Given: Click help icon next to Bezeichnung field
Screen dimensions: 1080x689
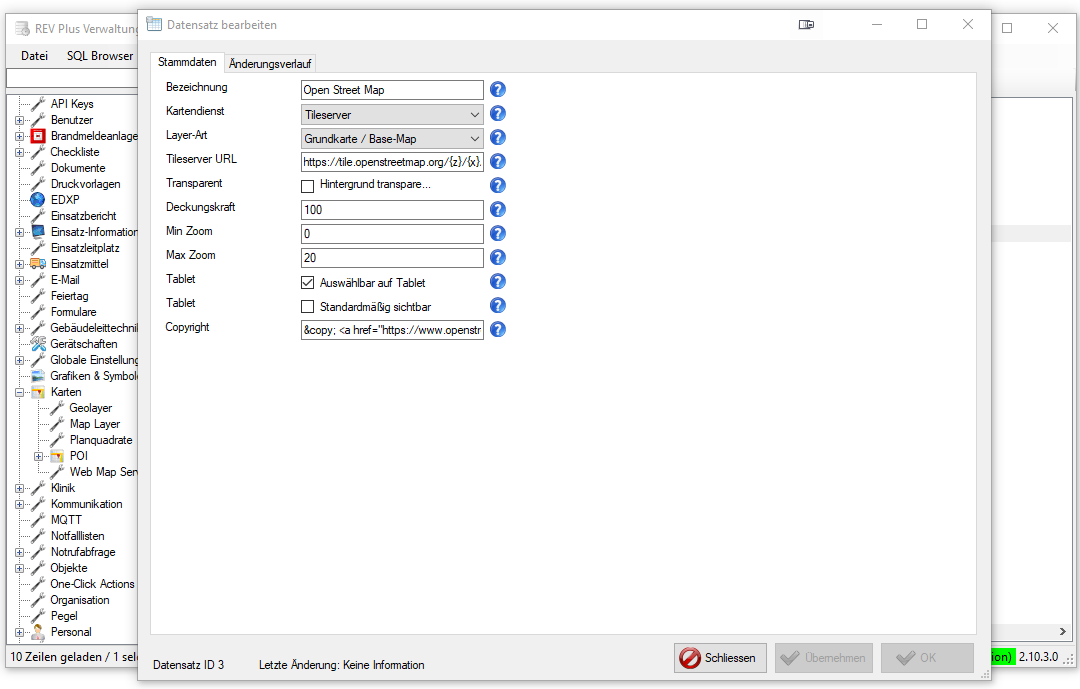Looking at the screenshot, I should [498, 90].
